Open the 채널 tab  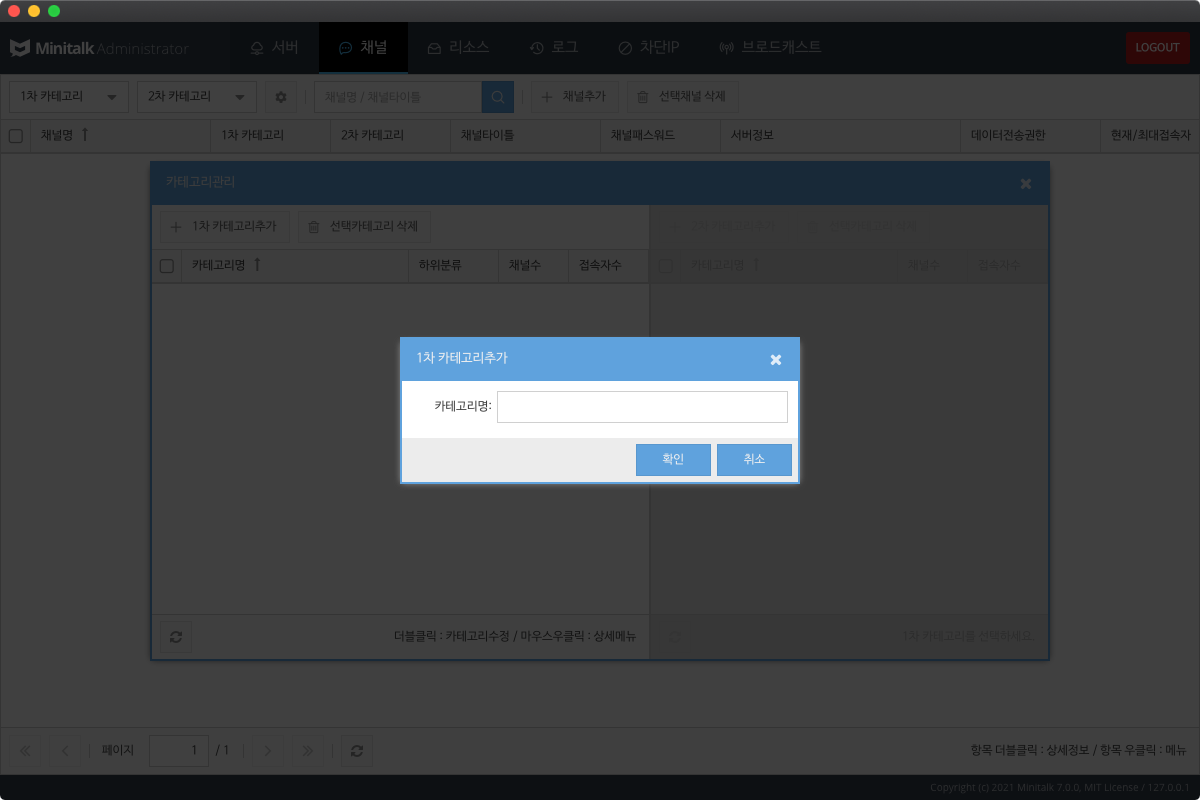click(363, 47)
